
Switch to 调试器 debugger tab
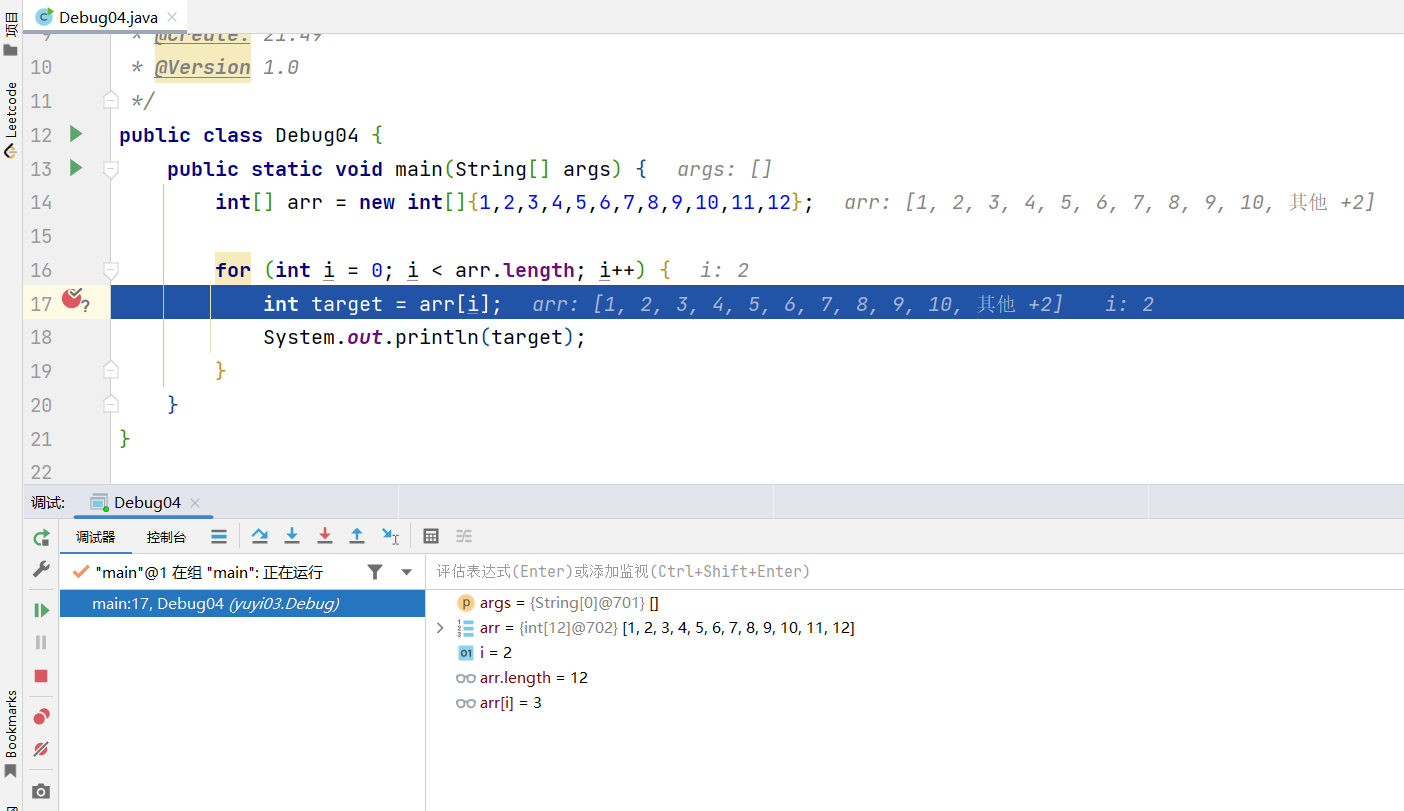pos(96,537)
